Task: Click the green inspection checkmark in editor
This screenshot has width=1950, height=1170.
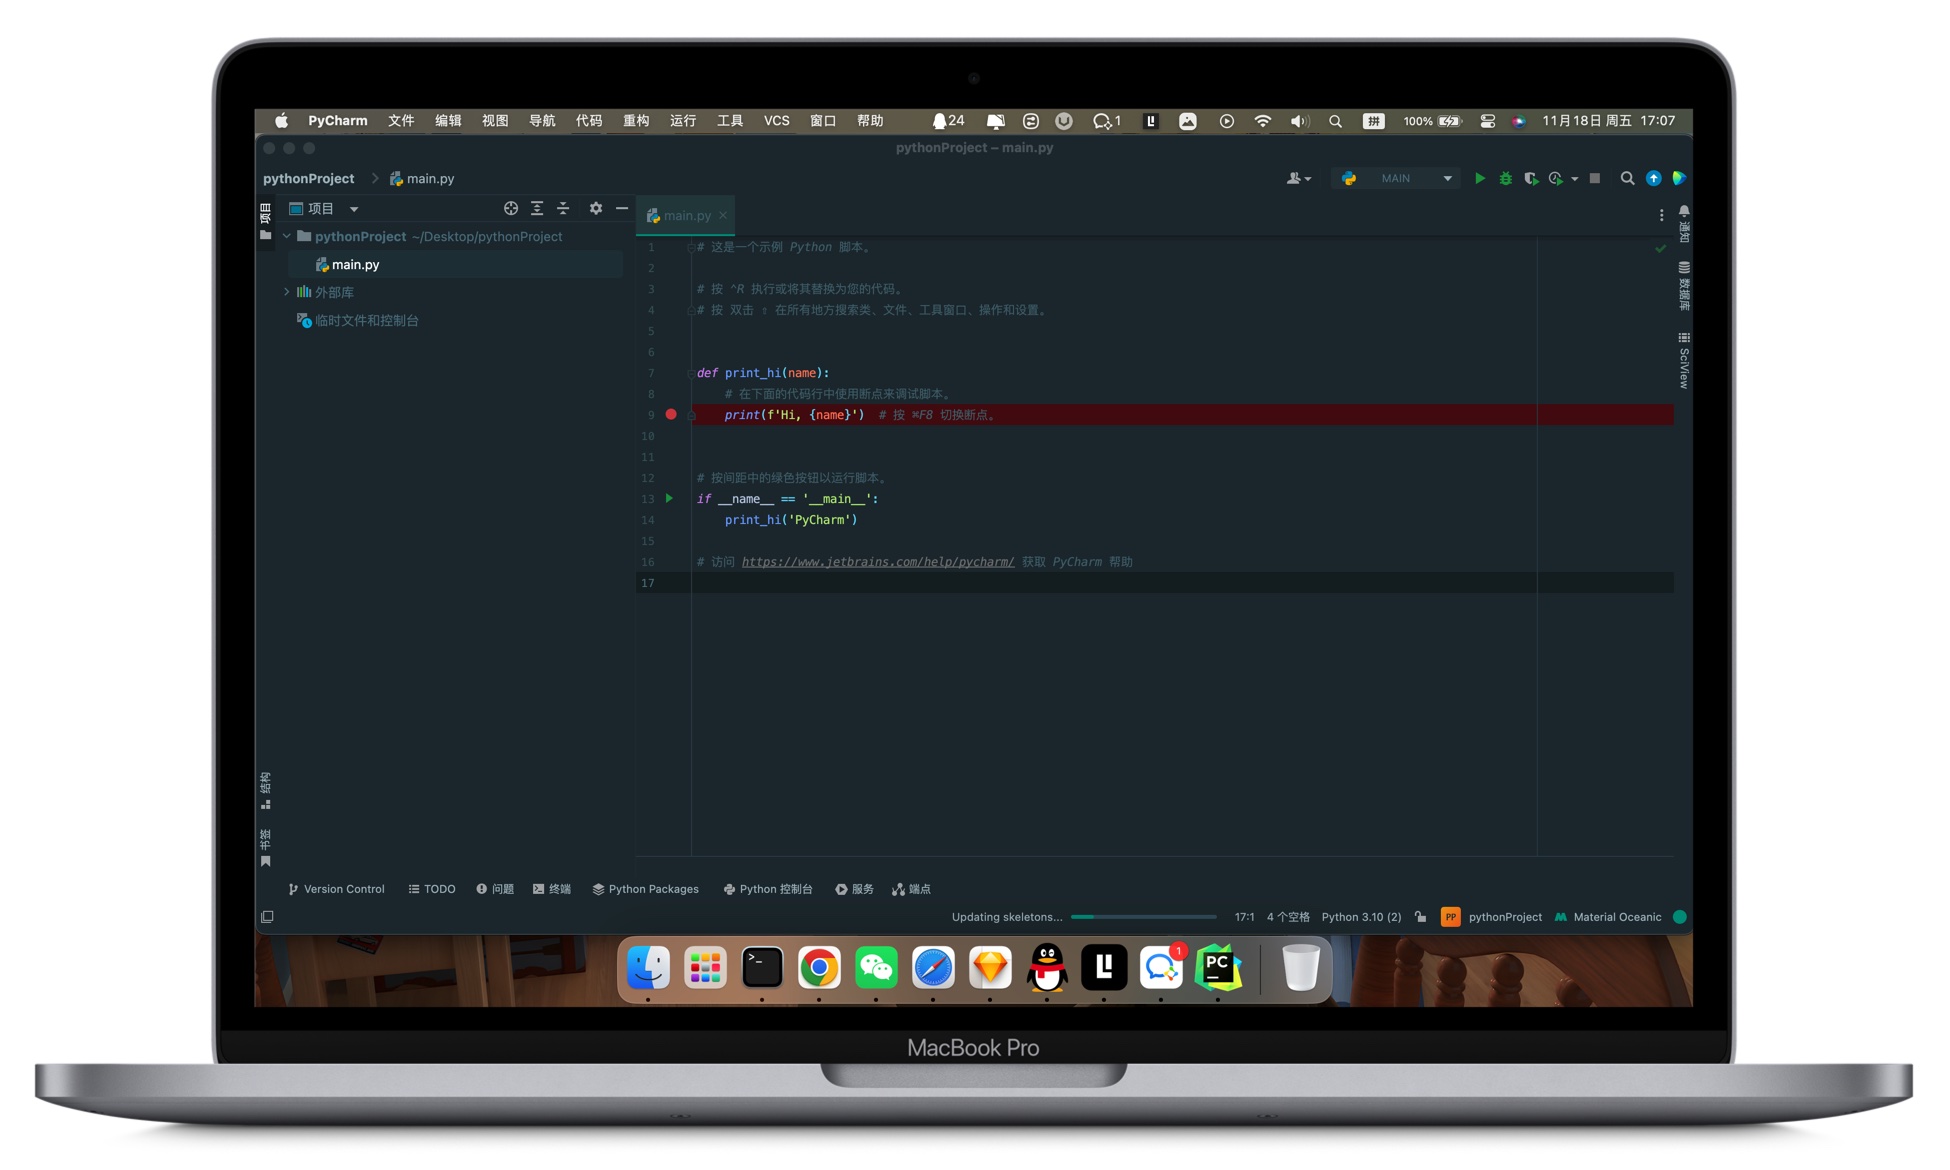Action: 1661,248
